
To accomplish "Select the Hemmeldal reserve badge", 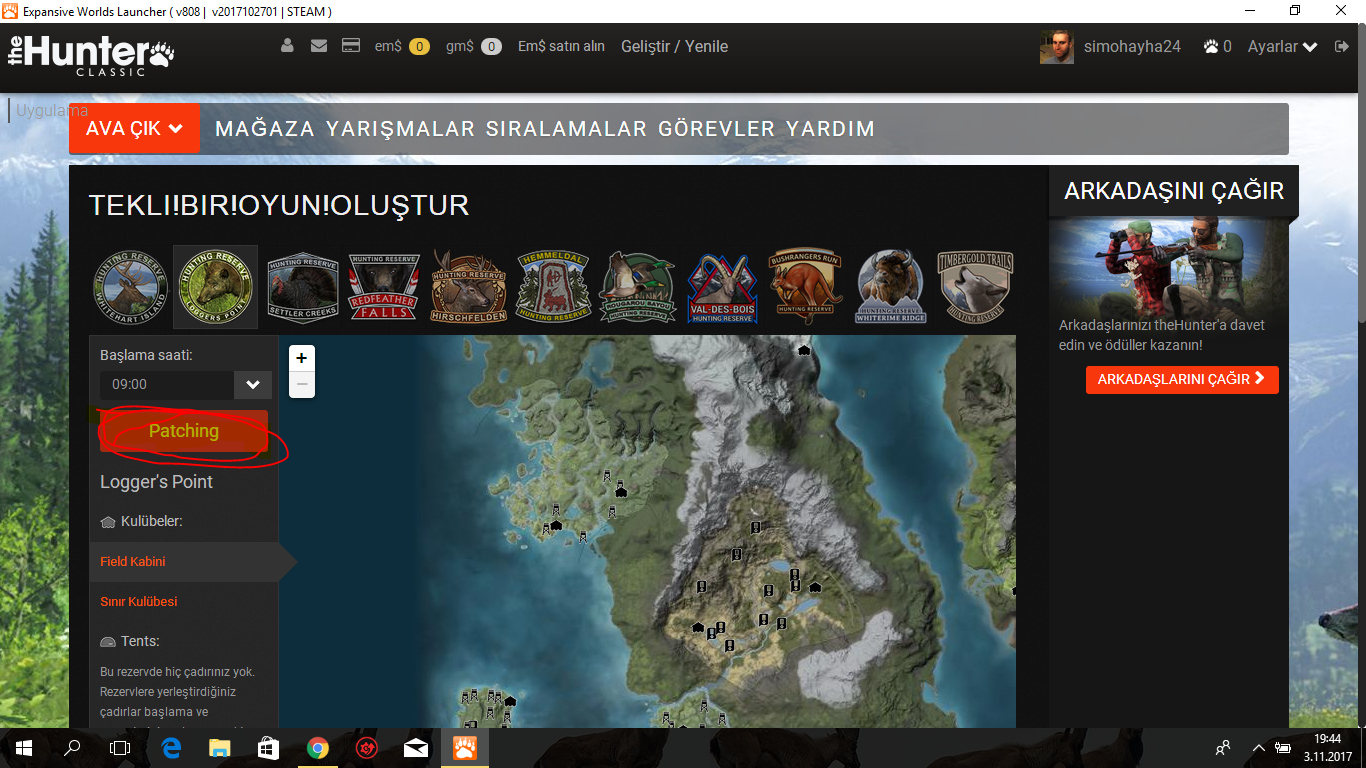I will [554, 287].
